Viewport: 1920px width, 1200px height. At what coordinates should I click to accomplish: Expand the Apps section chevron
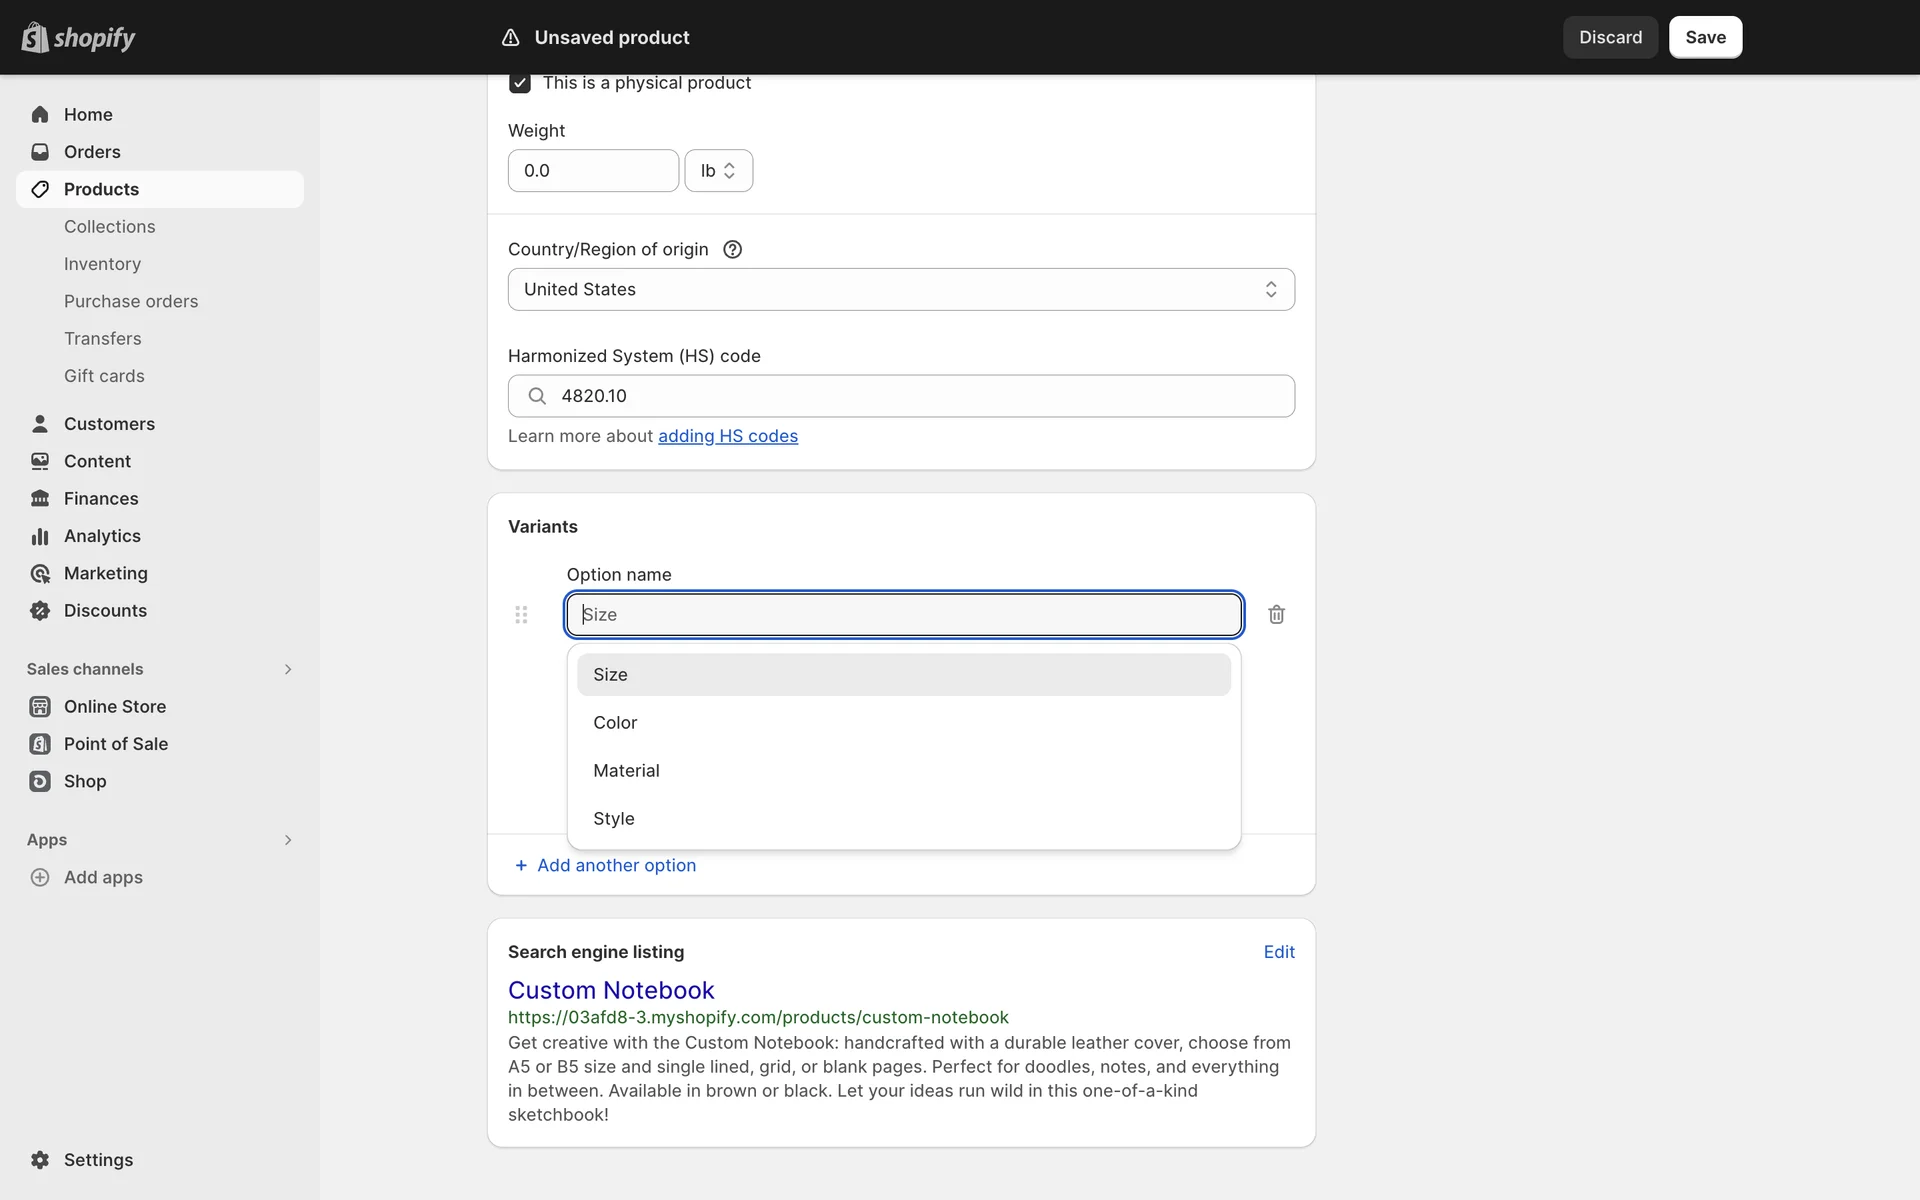tap(288, 840)
